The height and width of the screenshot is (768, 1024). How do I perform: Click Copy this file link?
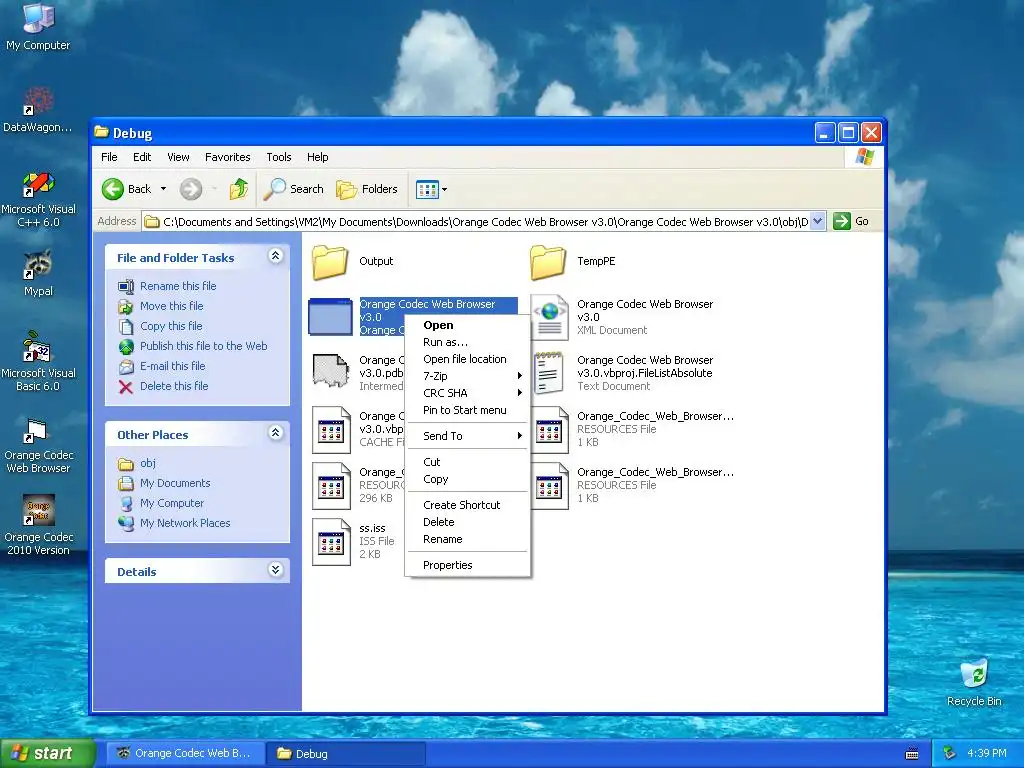click(161, 326)
